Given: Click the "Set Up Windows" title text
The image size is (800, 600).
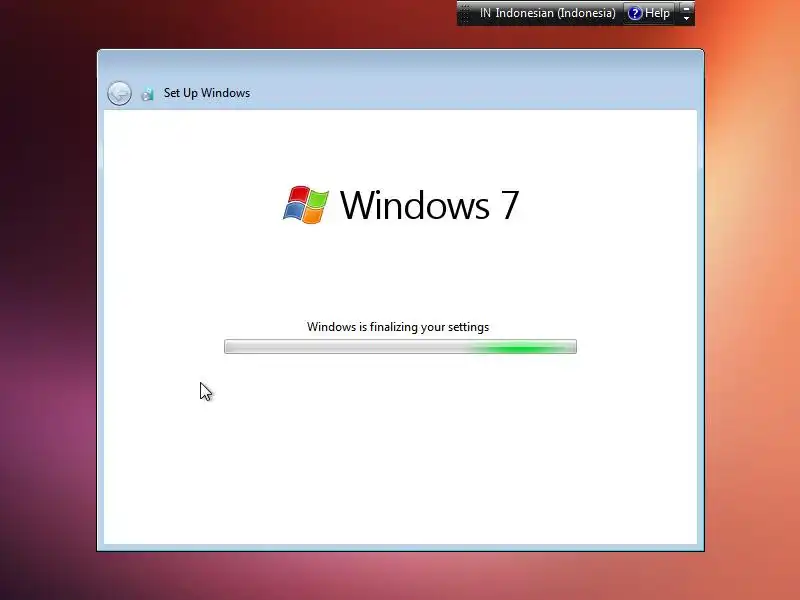Looking at the screenshot, I should click(207, 93).
